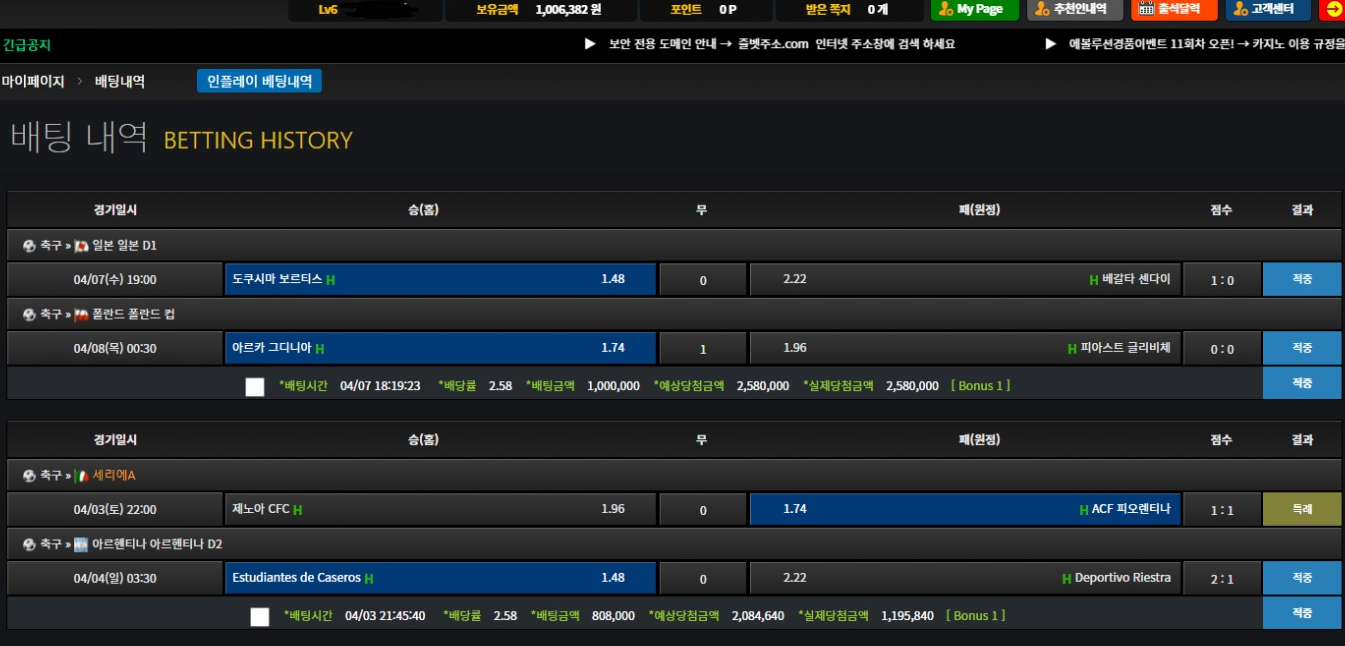This screenshot has width=1345, height=646.
Task: Select the ACF 피오렌티나 away odds cell
Action: coord(964,509)
